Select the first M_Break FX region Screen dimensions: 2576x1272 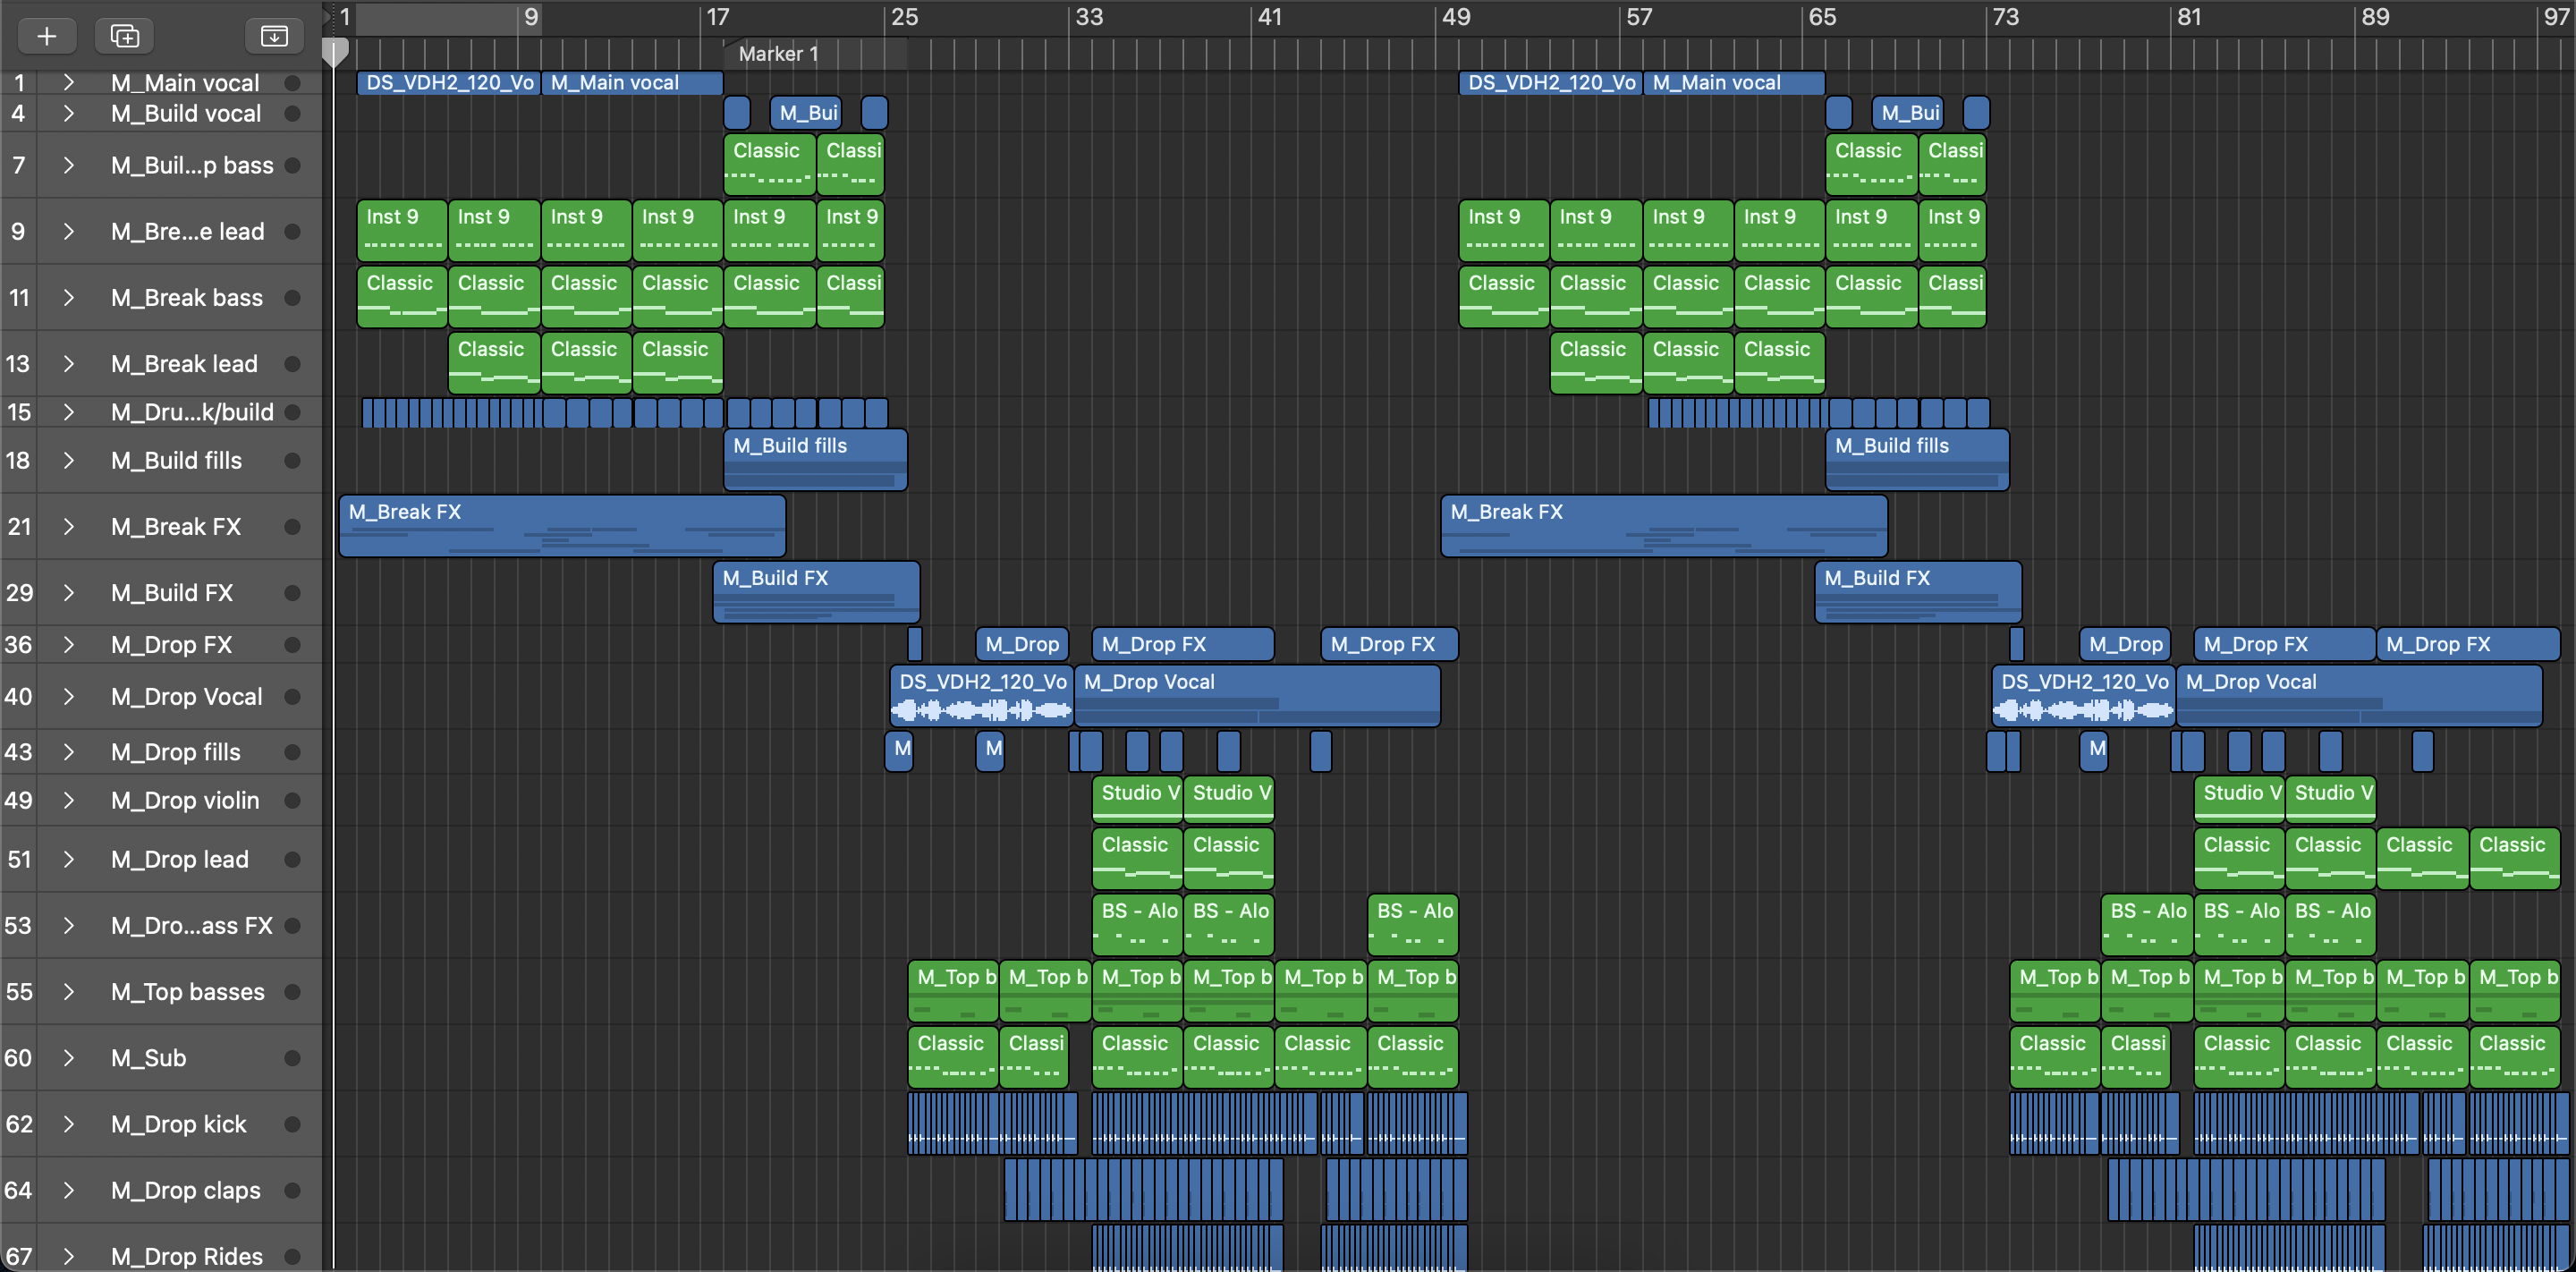pos(562,526)
